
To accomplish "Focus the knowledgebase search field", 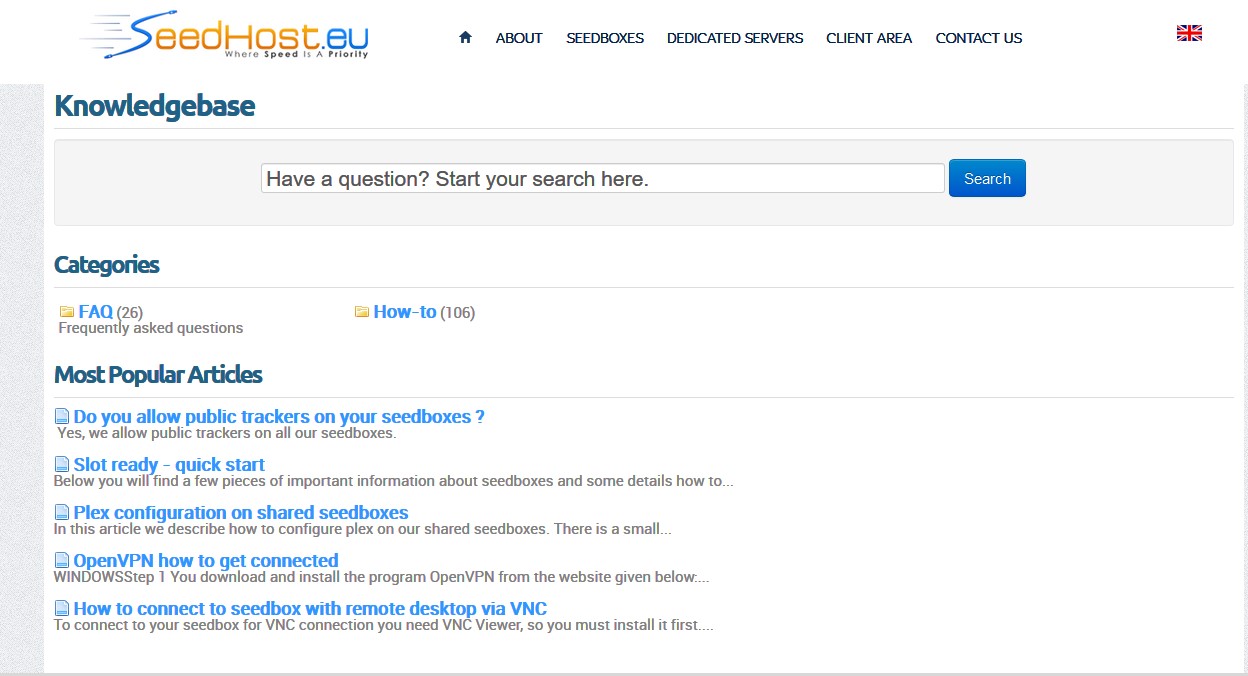I will 603,178.
